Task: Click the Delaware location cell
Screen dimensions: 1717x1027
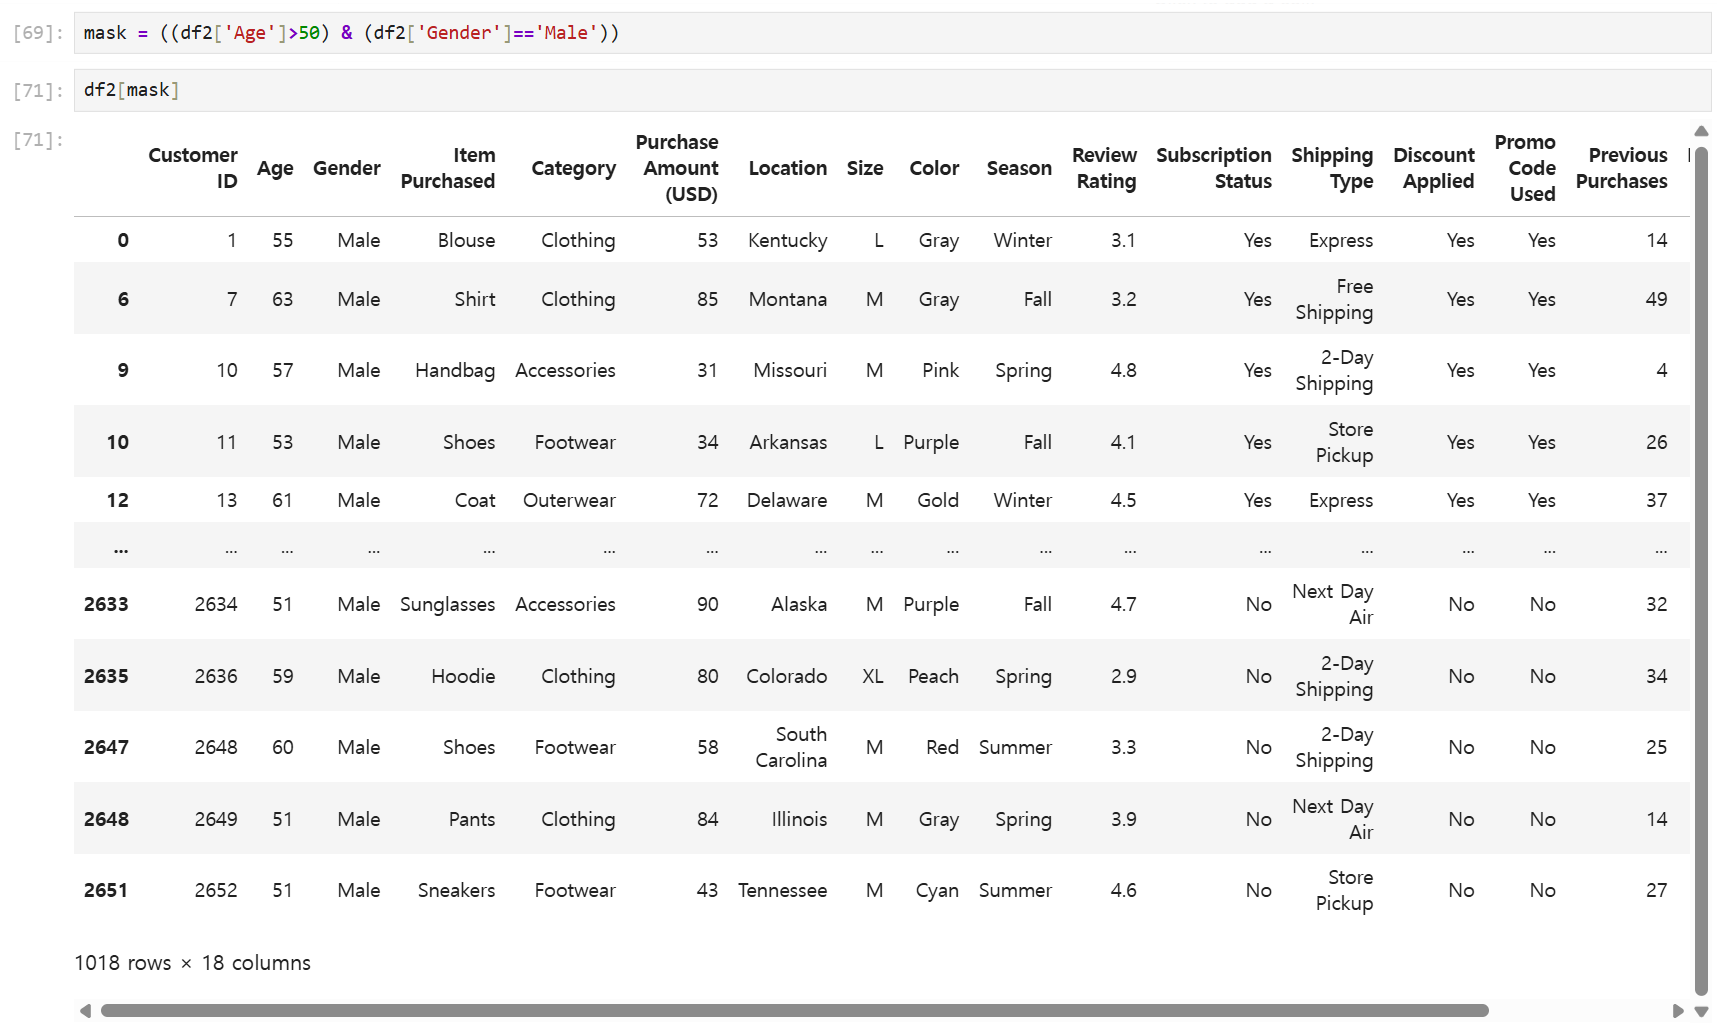Action: (787, 500)
